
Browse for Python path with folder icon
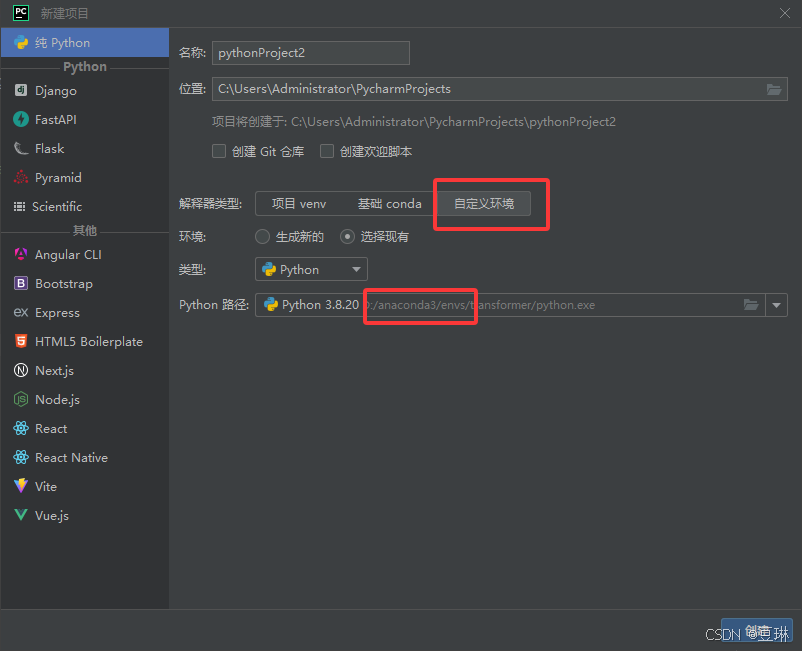pyautogui.click(x=750, y=305)
